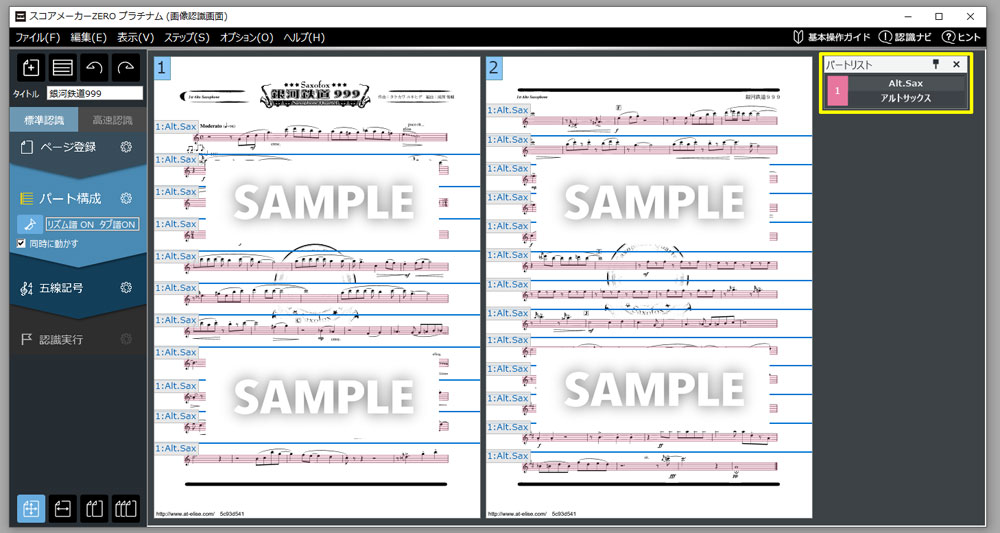1000x533 pixels.
Task: Choose fit-to-width page view icon
Action: (62, 508)
